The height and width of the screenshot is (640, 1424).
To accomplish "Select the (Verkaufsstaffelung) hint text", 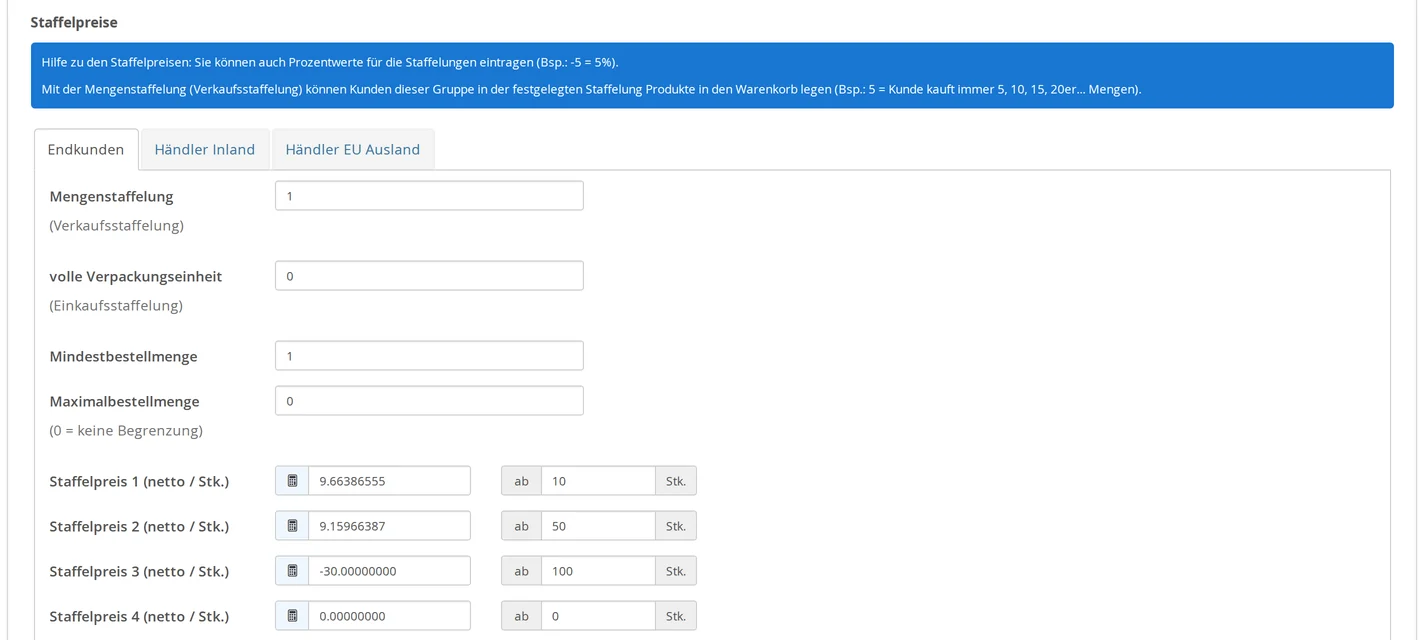I will (116, 226).
